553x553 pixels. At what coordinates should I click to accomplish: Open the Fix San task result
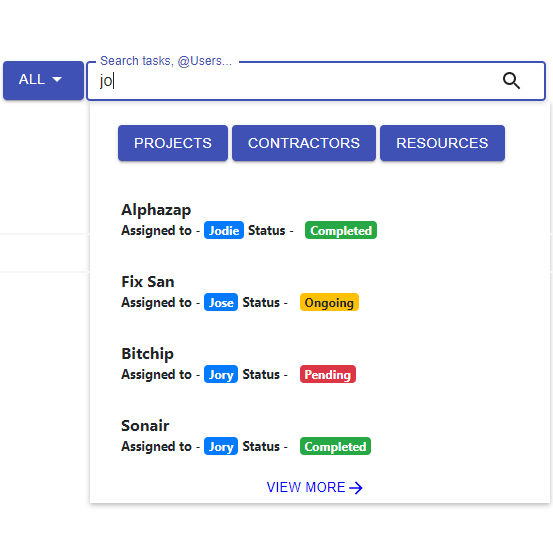click(x=148, y=282)
